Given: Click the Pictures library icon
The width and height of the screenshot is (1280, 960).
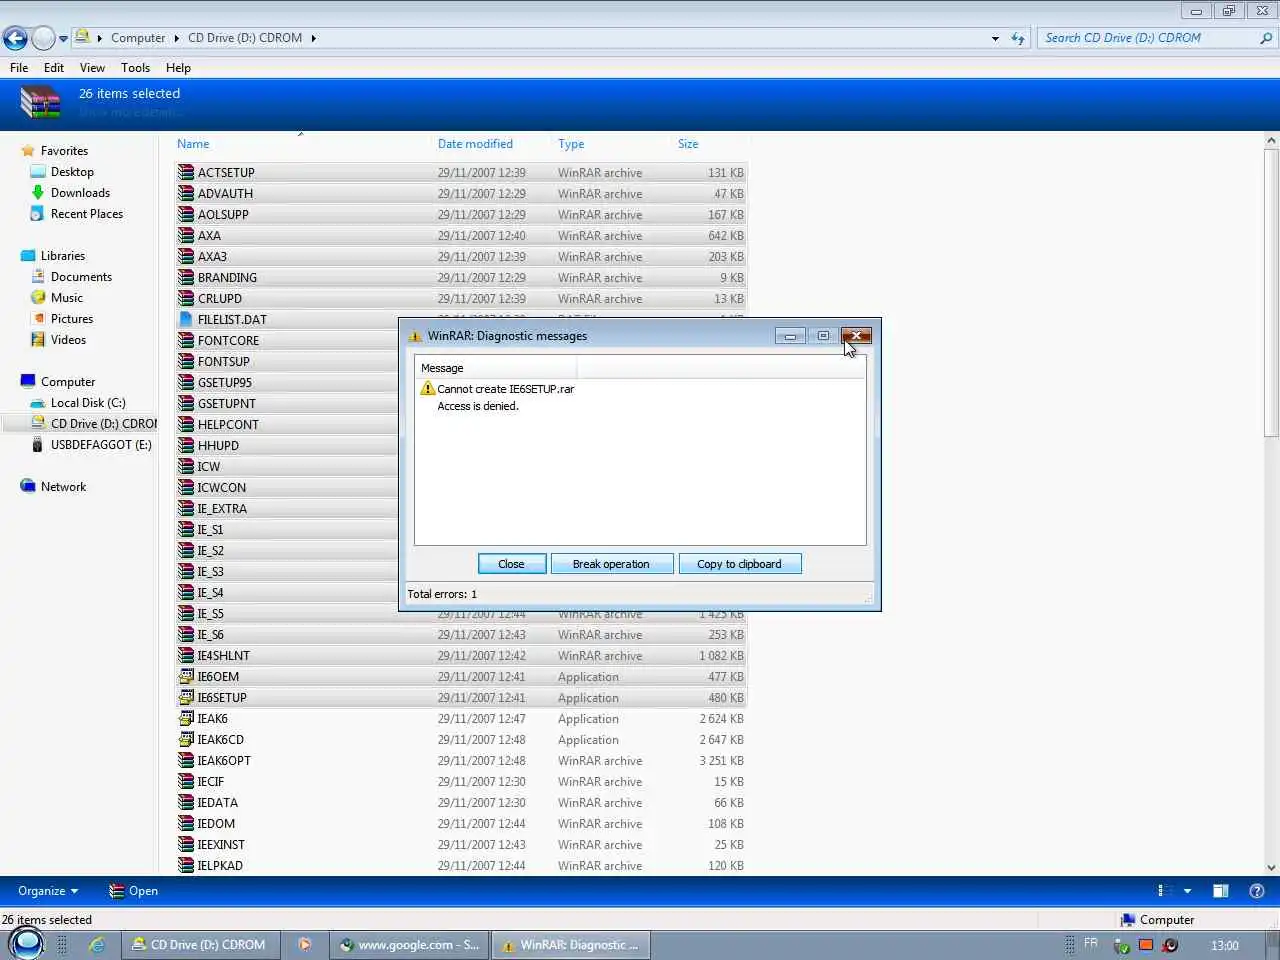Looking at the screenshot, I should [x=38, y=318].
